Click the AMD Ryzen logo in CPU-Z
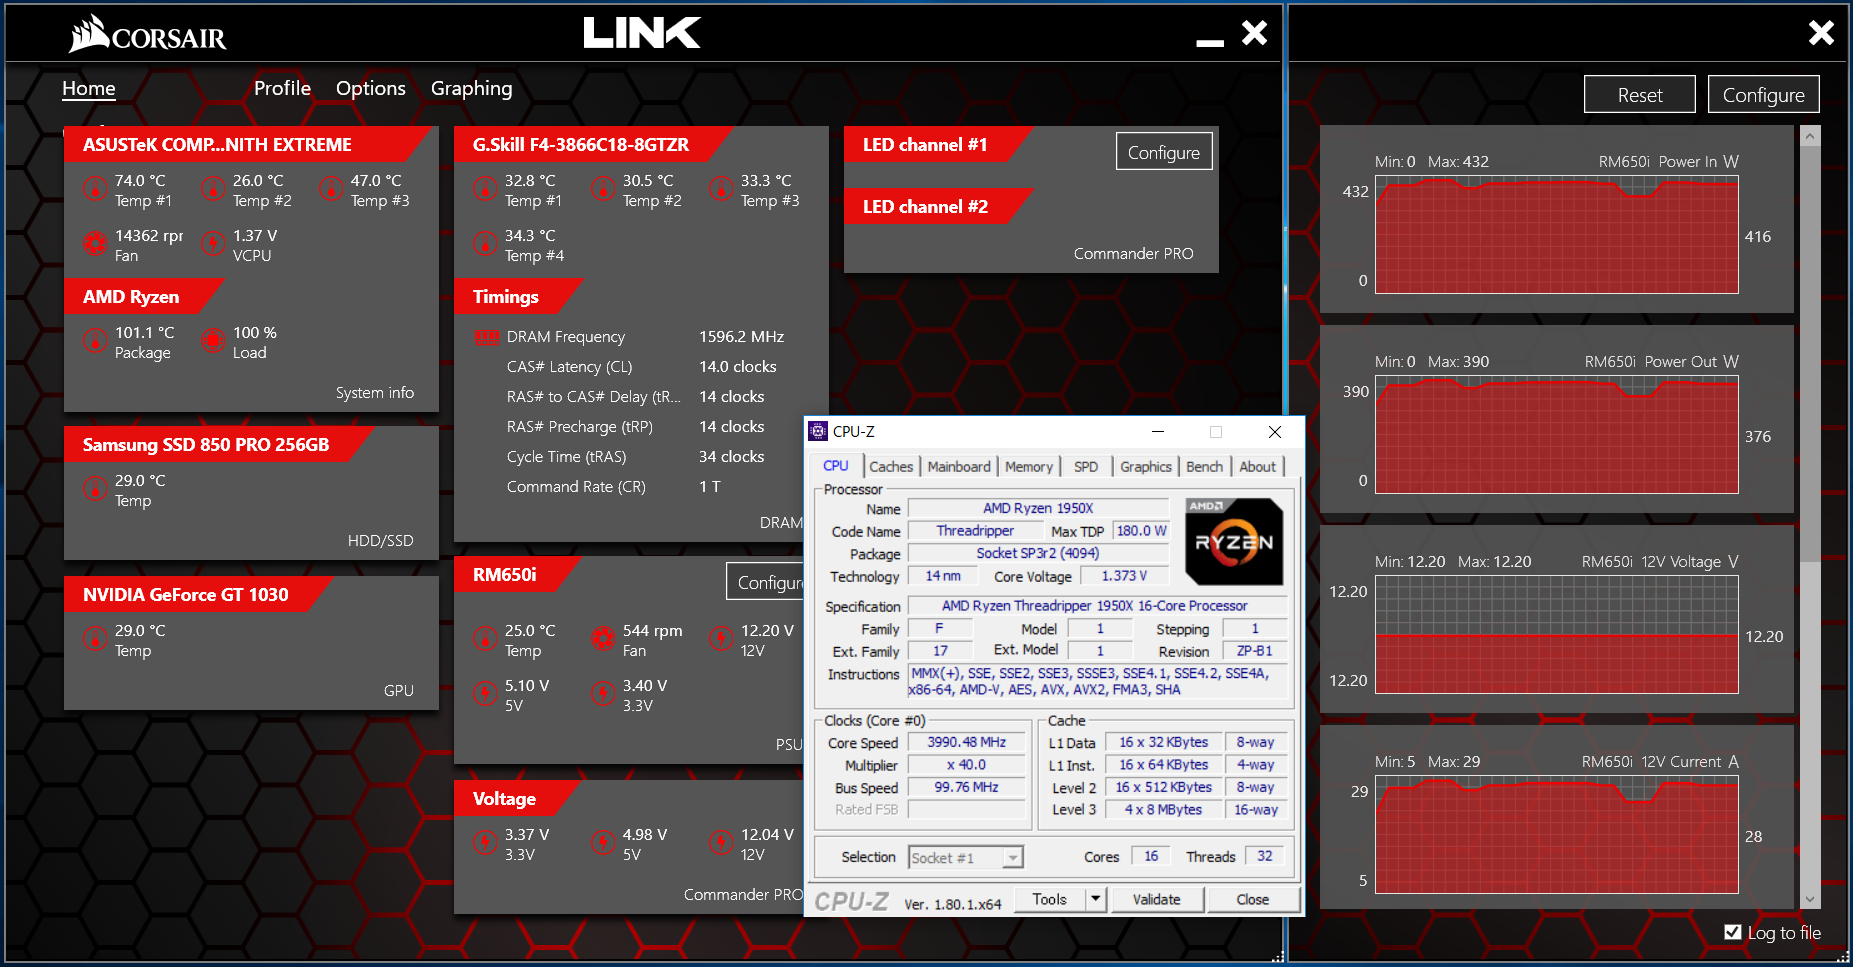 coord(1234,541)
